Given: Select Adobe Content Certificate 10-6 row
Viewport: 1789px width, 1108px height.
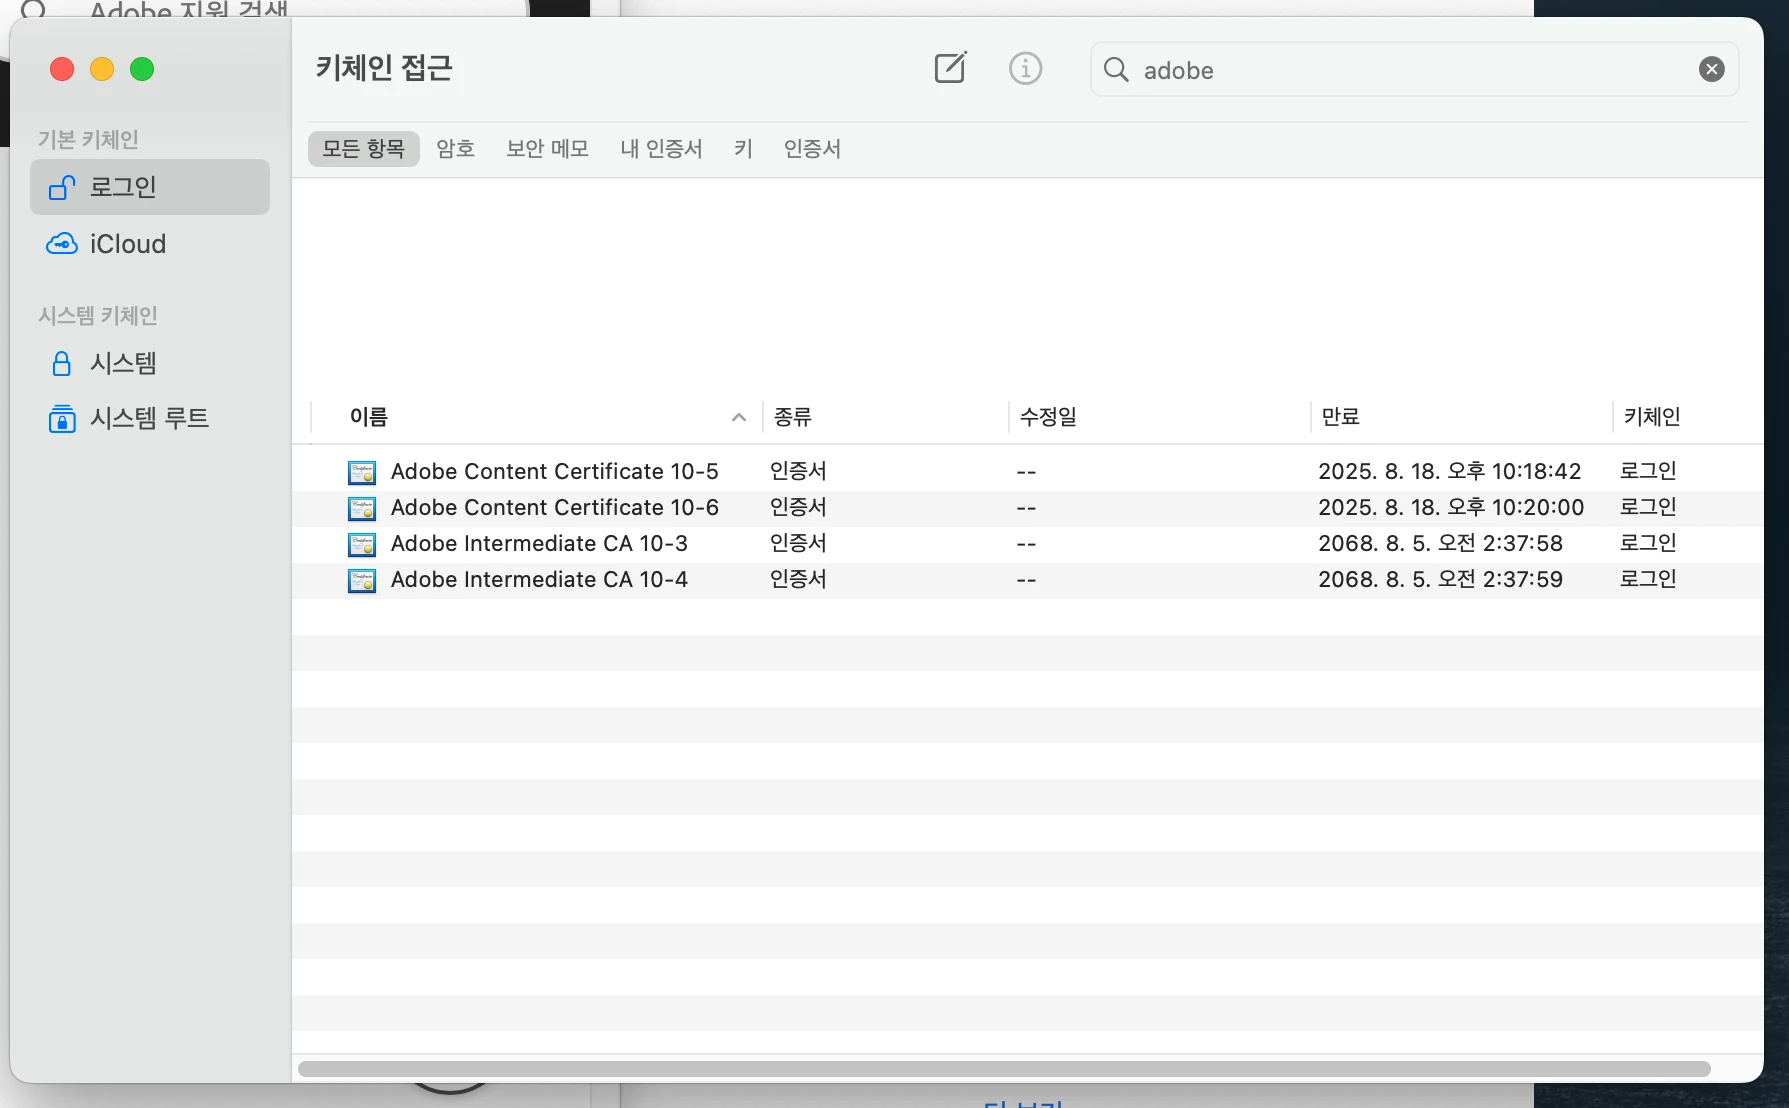Looking at the screenshot, I should (x=1027, y=507).
